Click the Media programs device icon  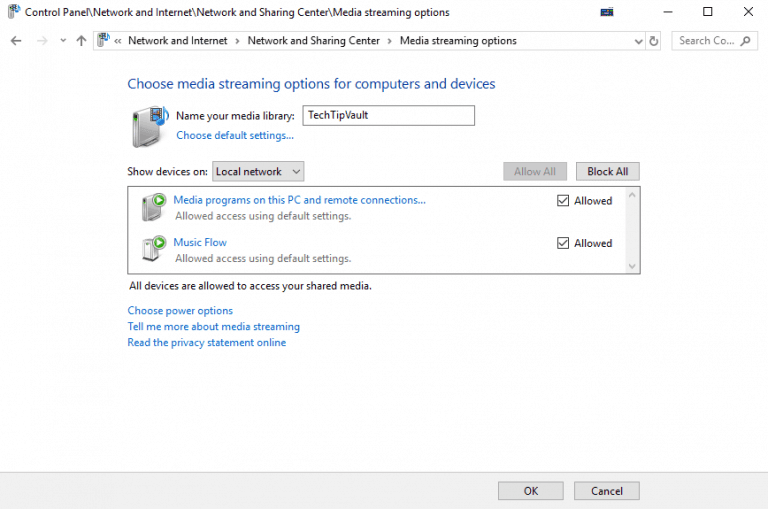tap(153, 207)
